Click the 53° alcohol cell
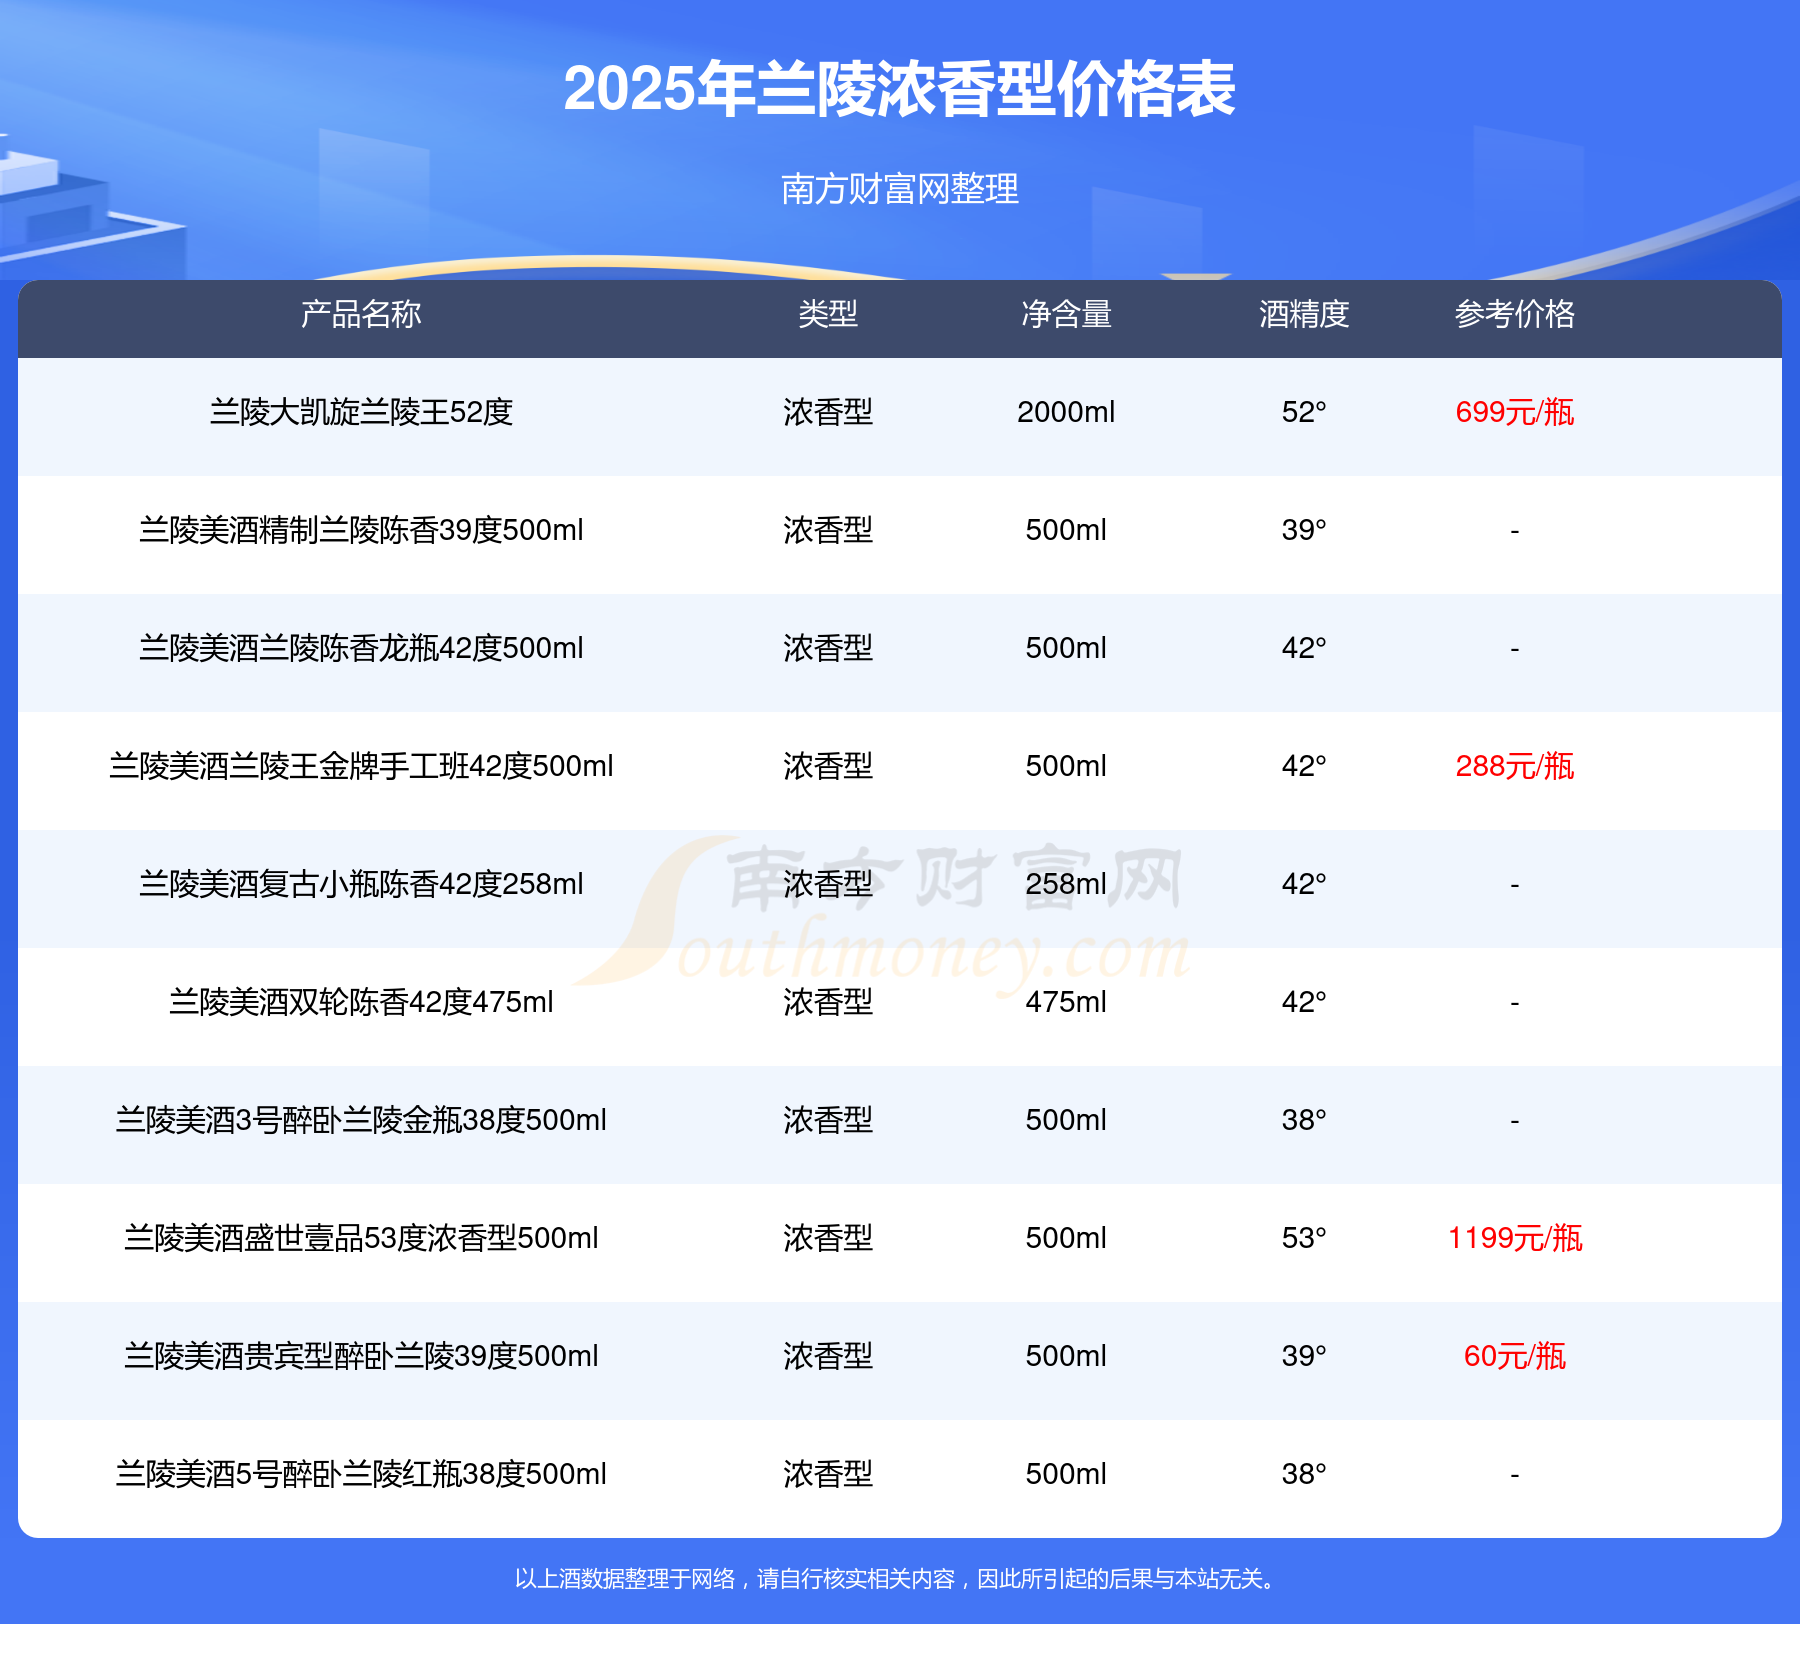Image resolution: width=1800 pixels, height=1670 pixels. [x=1304, y=1238]
